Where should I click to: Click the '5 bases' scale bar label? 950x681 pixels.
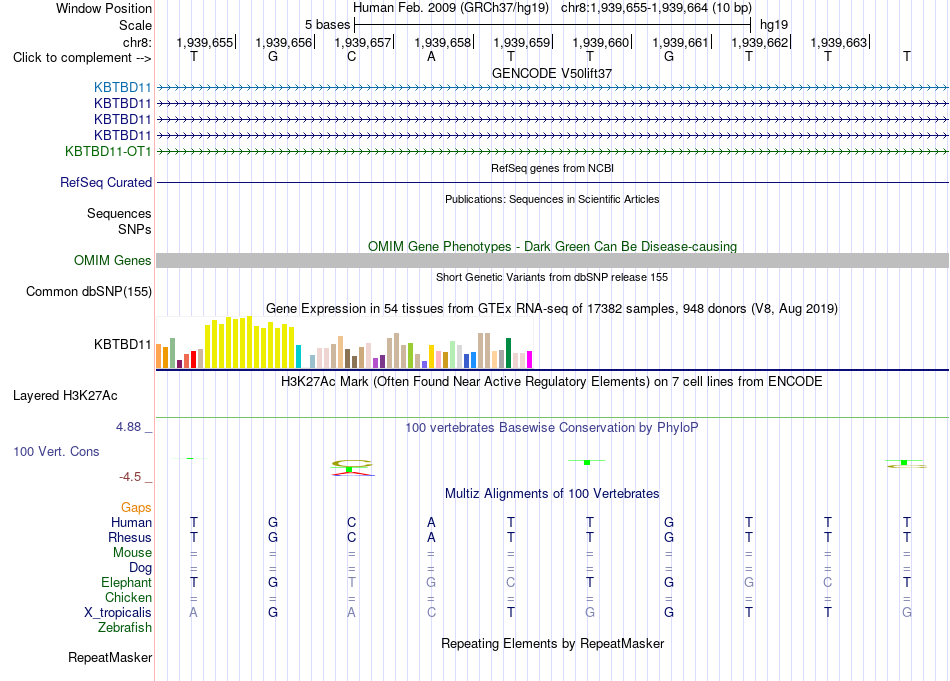coord(327,25)
